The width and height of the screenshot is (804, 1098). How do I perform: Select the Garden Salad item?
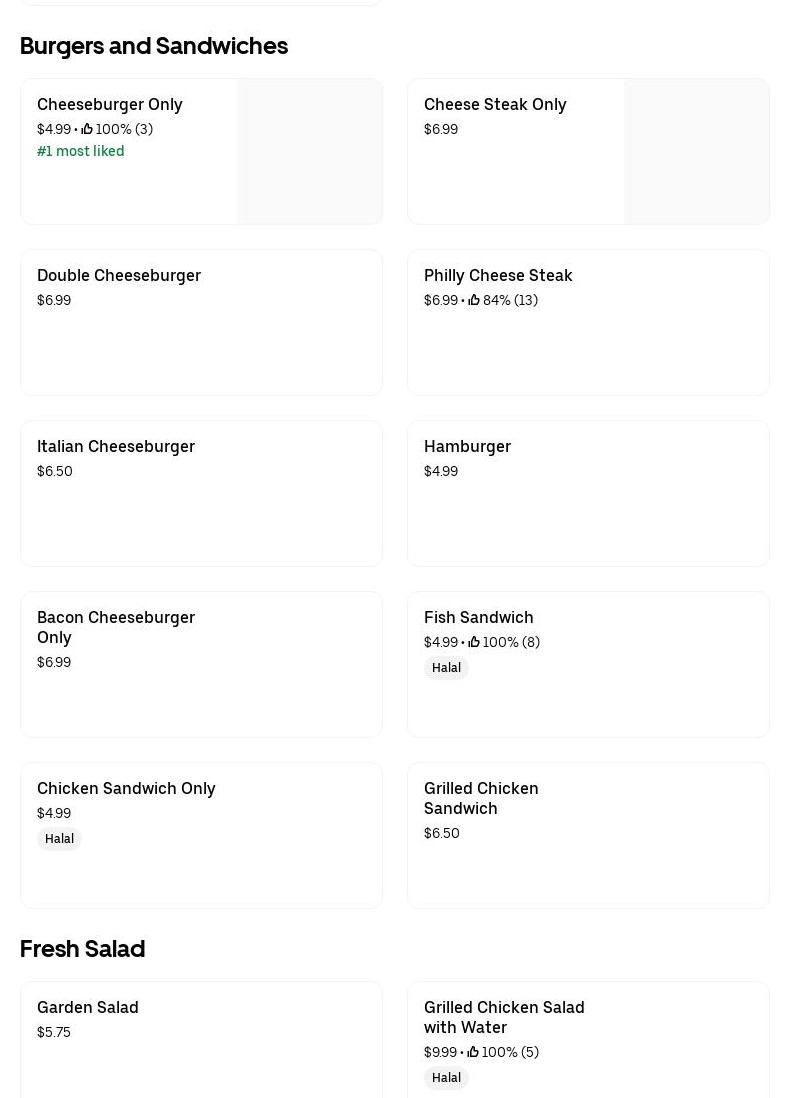pos(88,1007)
